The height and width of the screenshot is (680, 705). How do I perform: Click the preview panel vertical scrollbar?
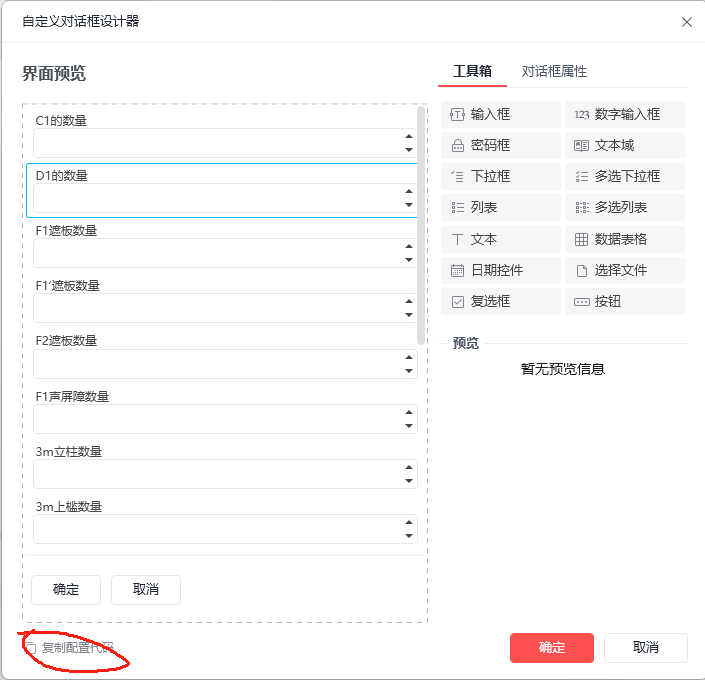421,225
